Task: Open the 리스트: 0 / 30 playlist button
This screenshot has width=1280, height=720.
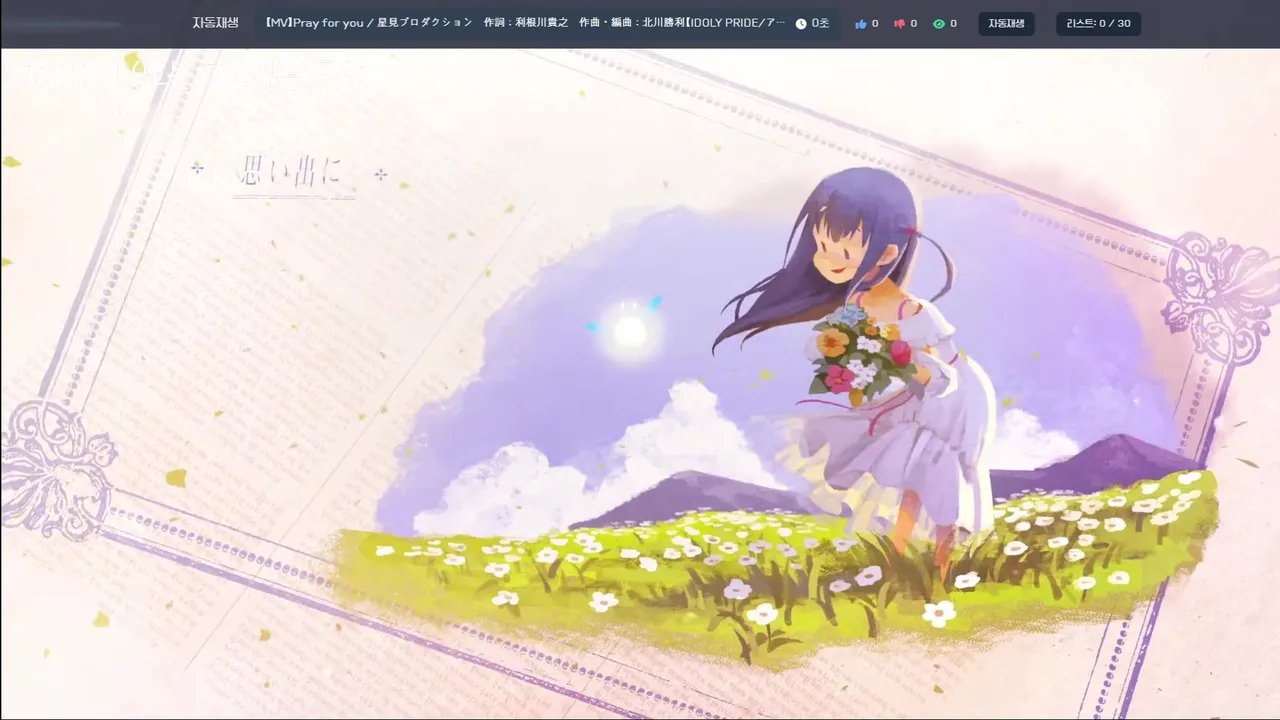Action: click(x=1098, y=24)
